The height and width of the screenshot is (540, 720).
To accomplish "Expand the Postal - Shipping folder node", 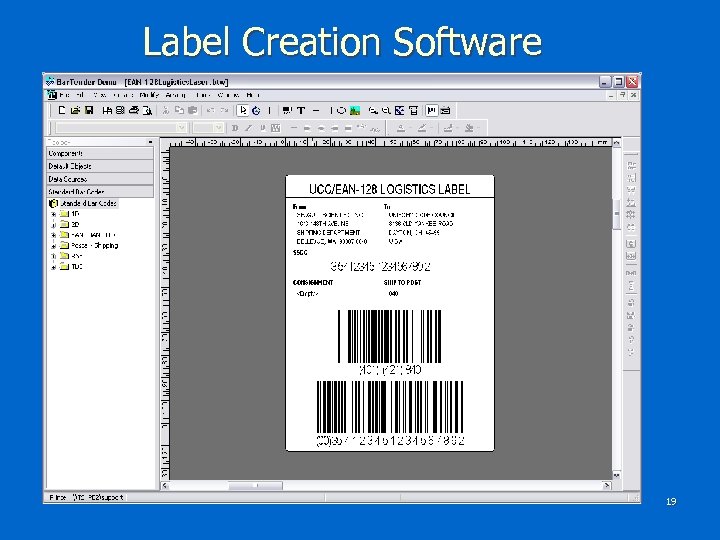I will point(53,246).
